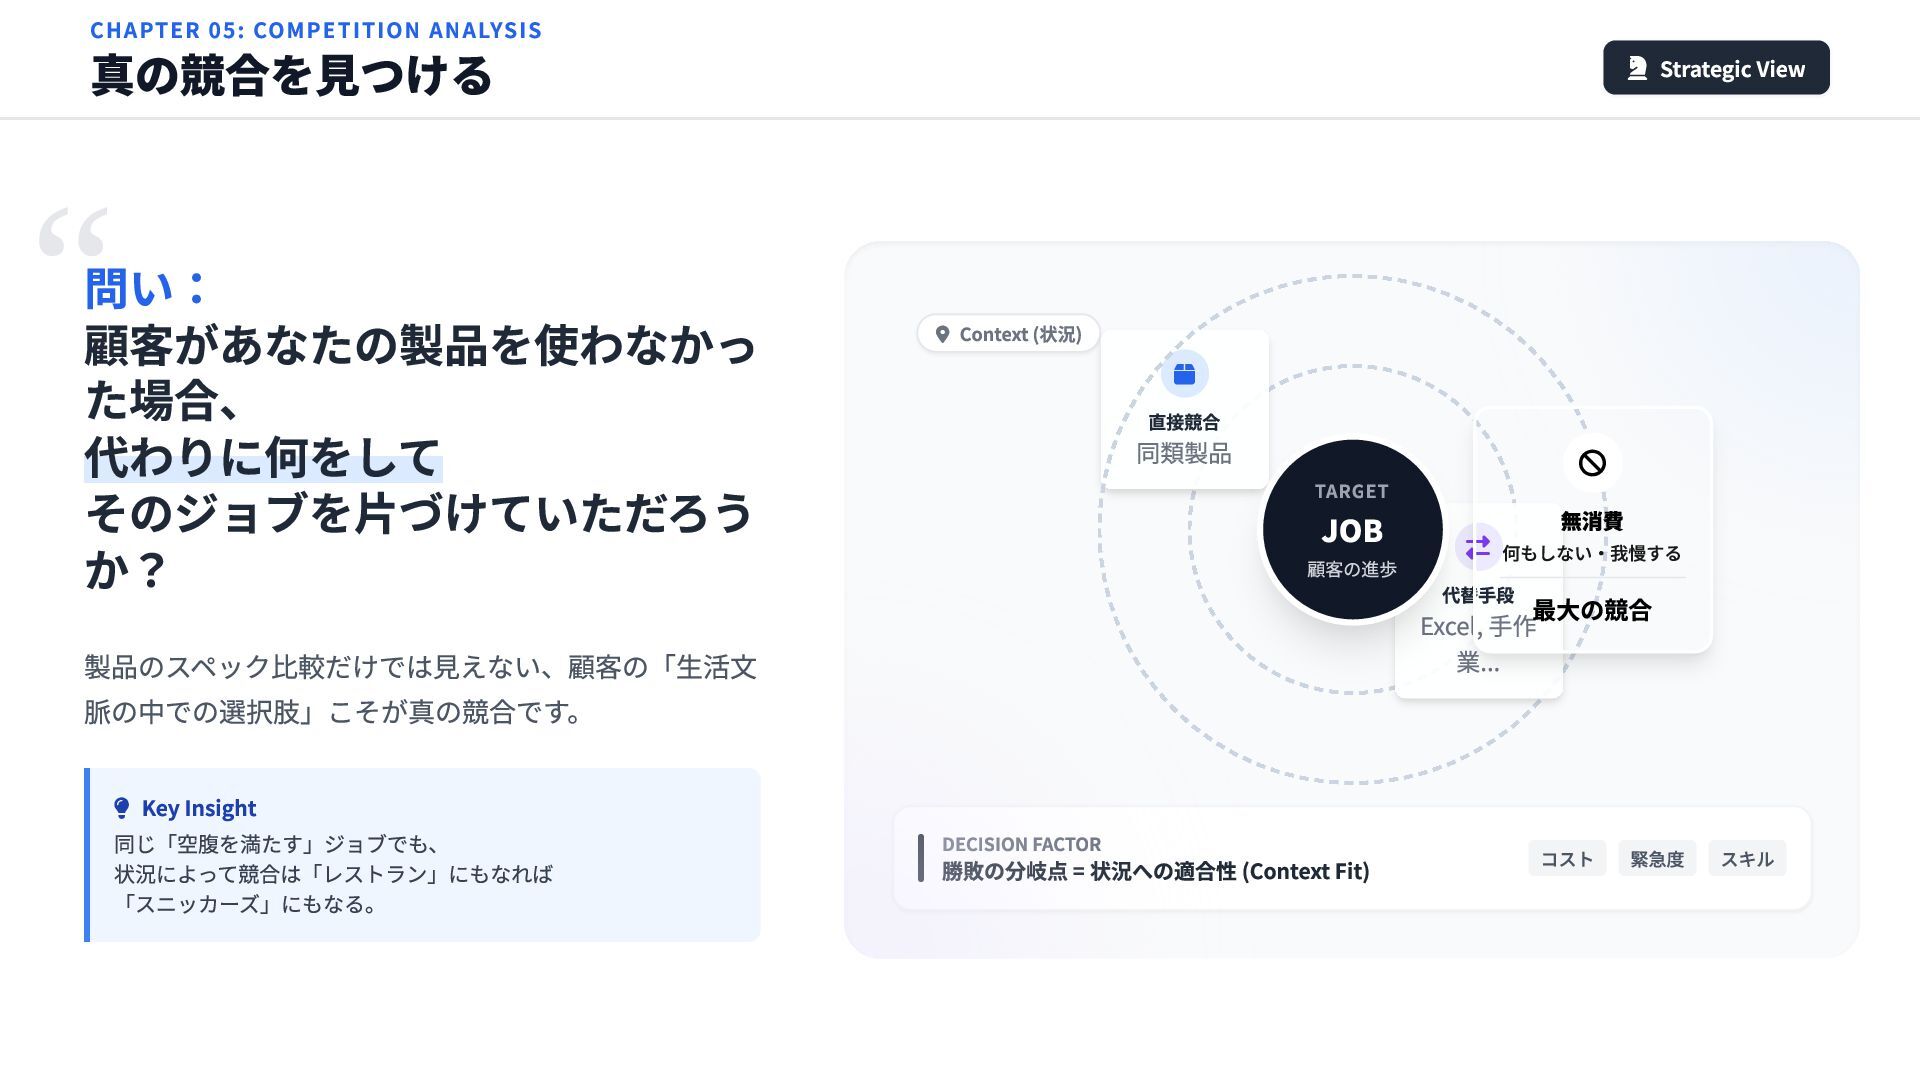
Task: Click the 最大の競合 text in the 無消費 card
Action: click(1591, 611)
